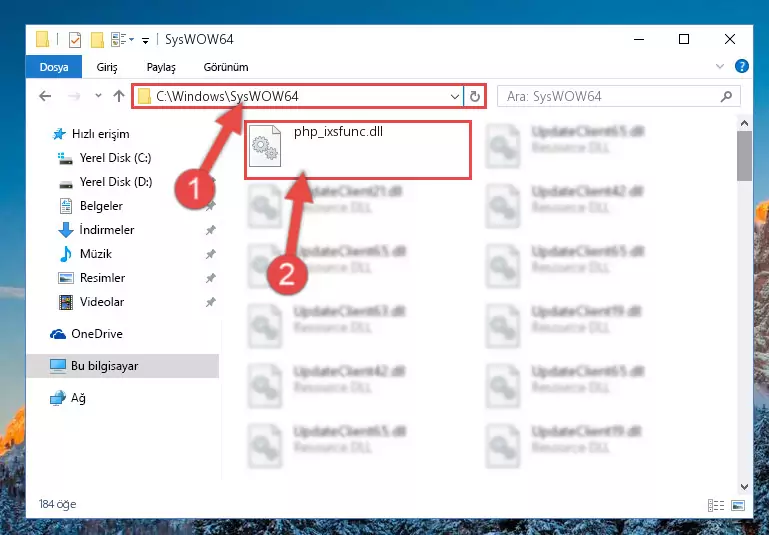Open the Paylaş ribbon tab
769x535 pixels.
(161, 67)
